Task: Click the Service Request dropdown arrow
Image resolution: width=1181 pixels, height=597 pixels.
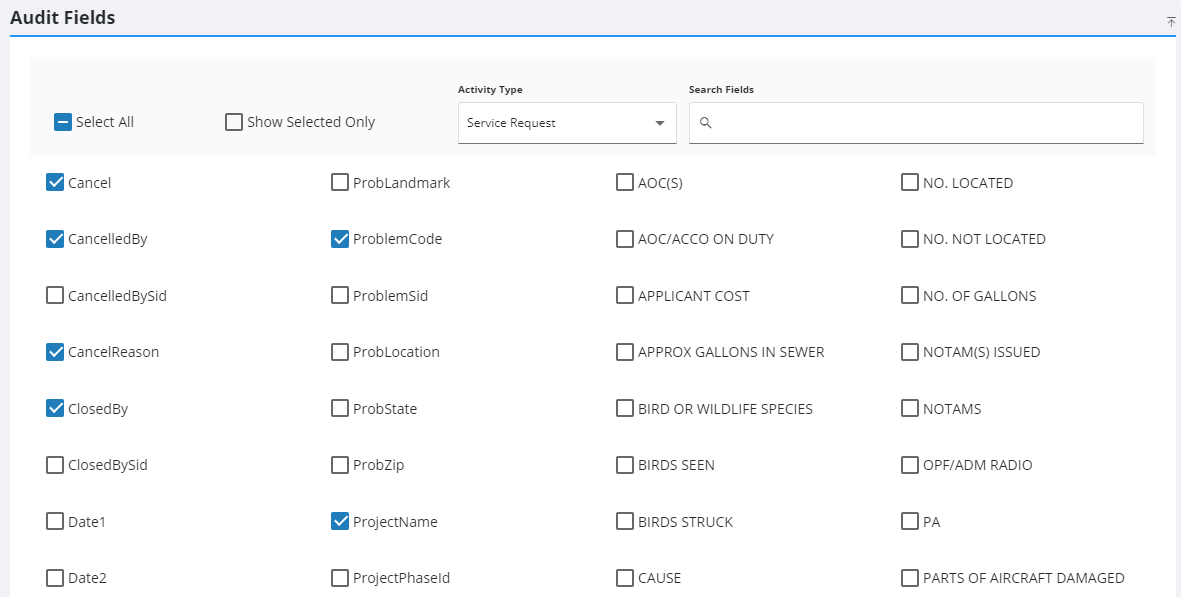Action: [660, 123]
